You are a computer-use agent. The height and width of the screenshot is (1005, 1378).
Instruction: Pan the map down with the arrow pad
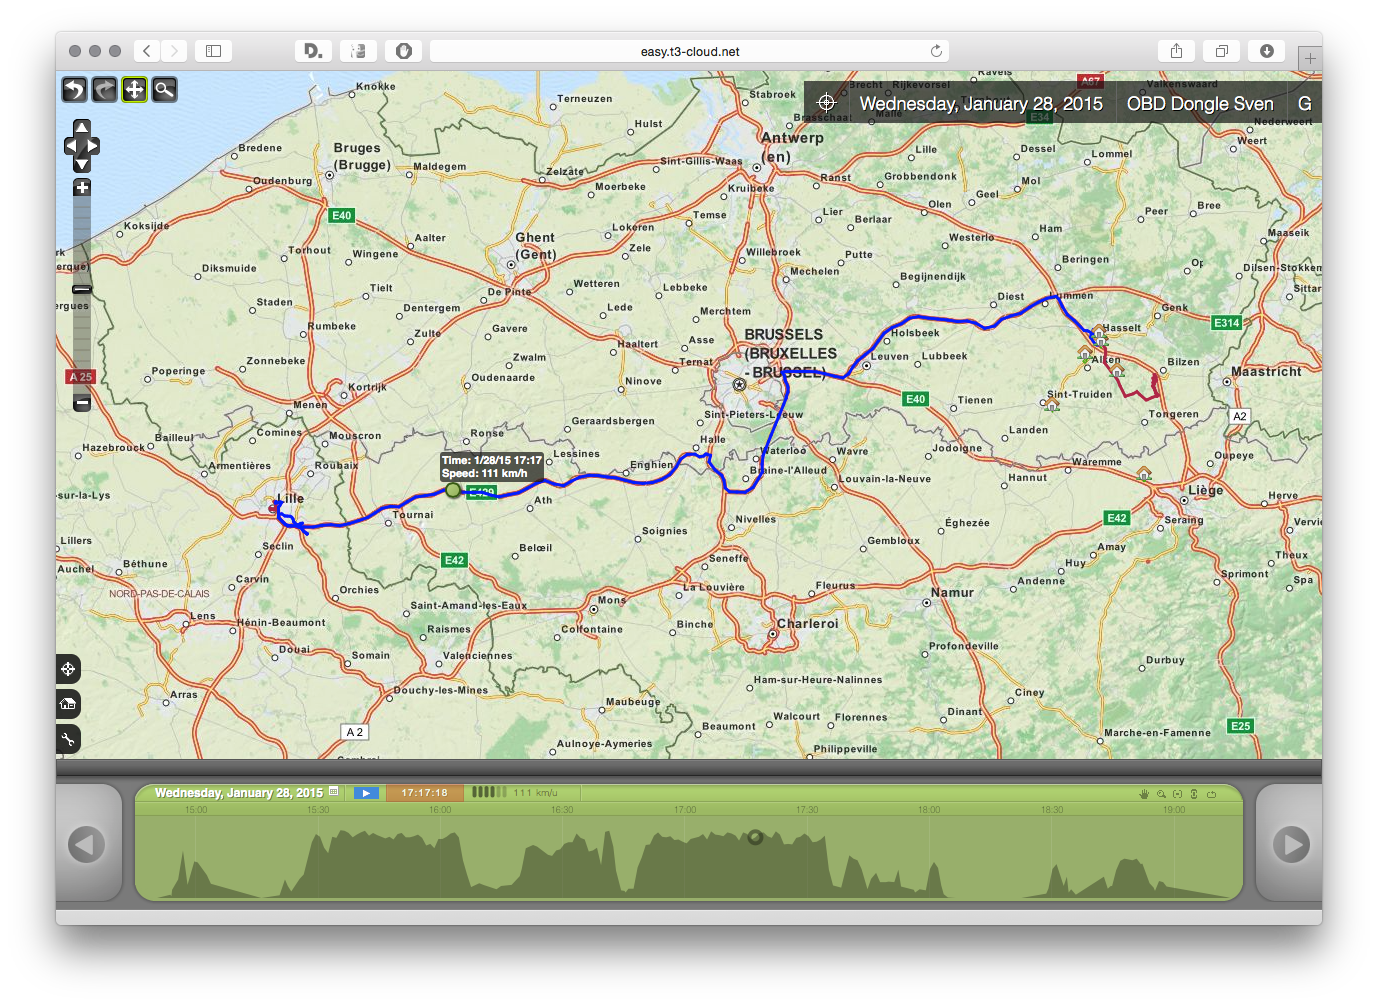82,164
